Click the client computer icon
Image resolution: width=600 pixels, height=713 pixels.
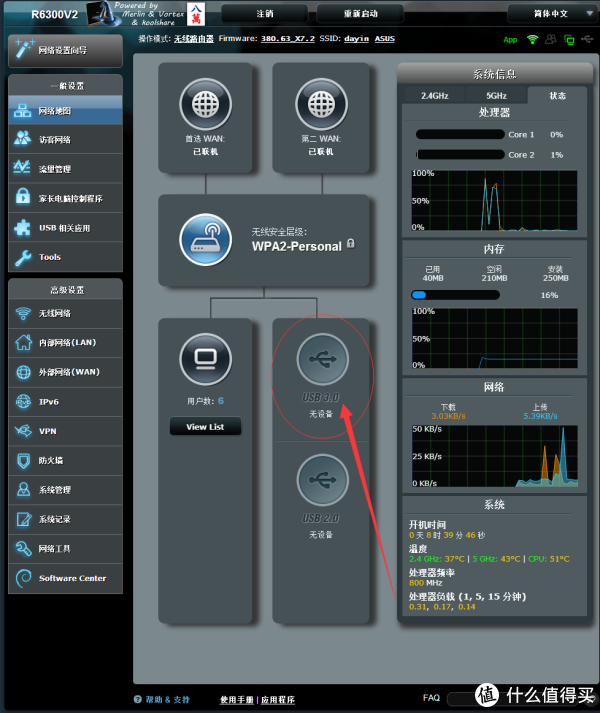point(205,358)
